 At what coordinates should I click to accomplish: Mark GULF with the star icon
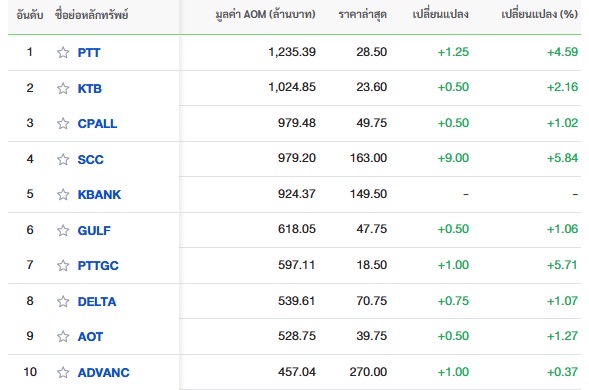click(63, 230)
